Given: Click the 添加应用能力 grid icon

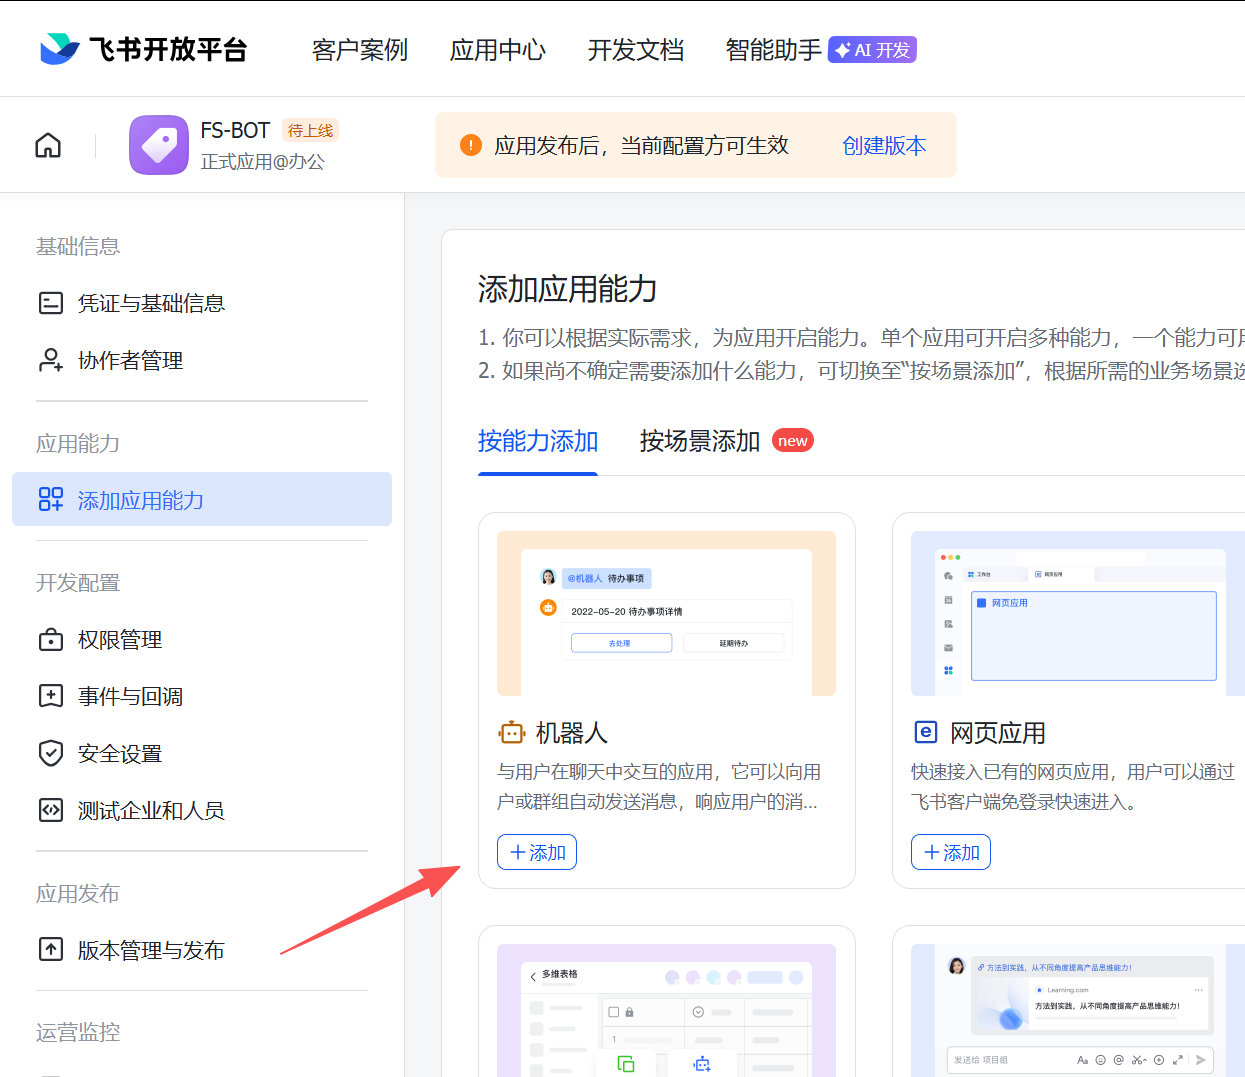Looking at the screenshot, I should pos(51,500).
